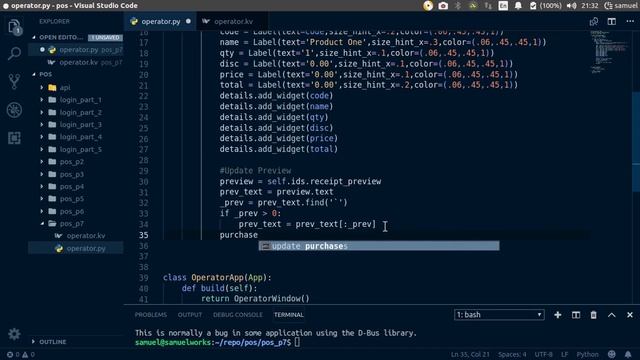Accept the update_purchases autocomplete suggestion
This screenshot has height=360, width=640.
379,246
